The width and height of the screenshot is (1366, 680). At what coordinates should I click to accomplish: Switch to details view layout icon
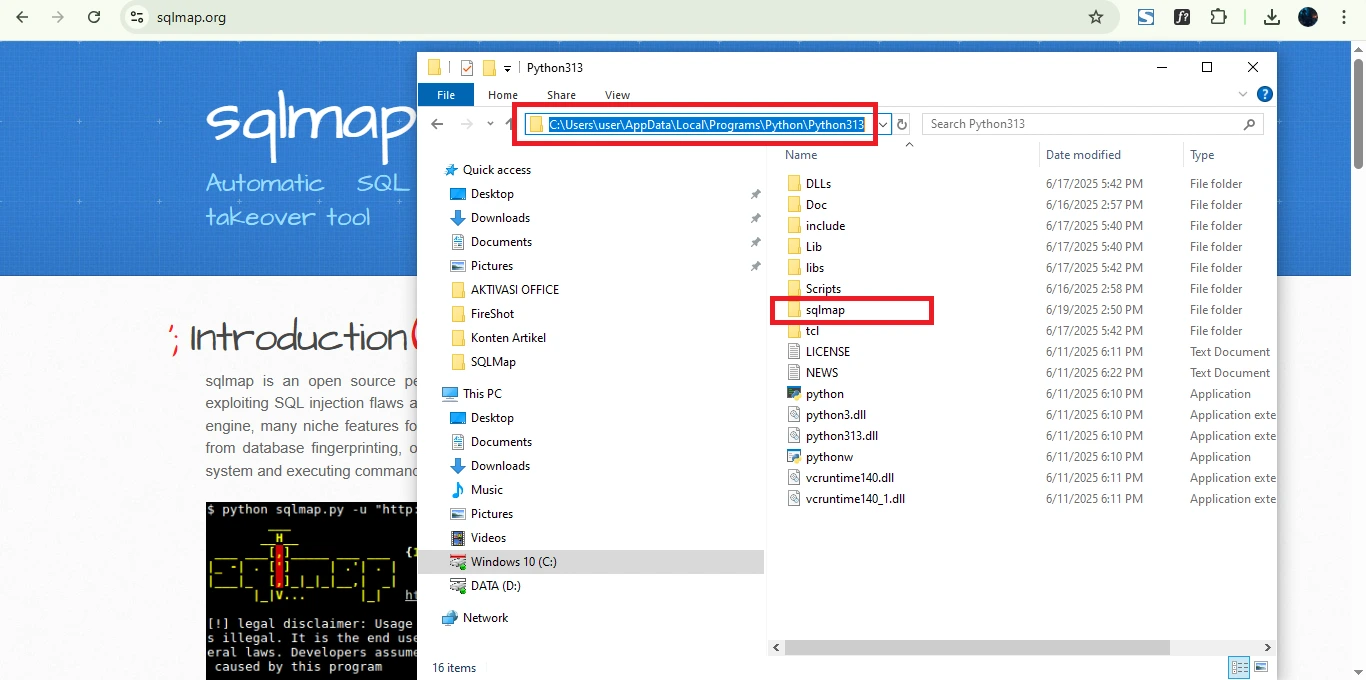pos(1240,667)
